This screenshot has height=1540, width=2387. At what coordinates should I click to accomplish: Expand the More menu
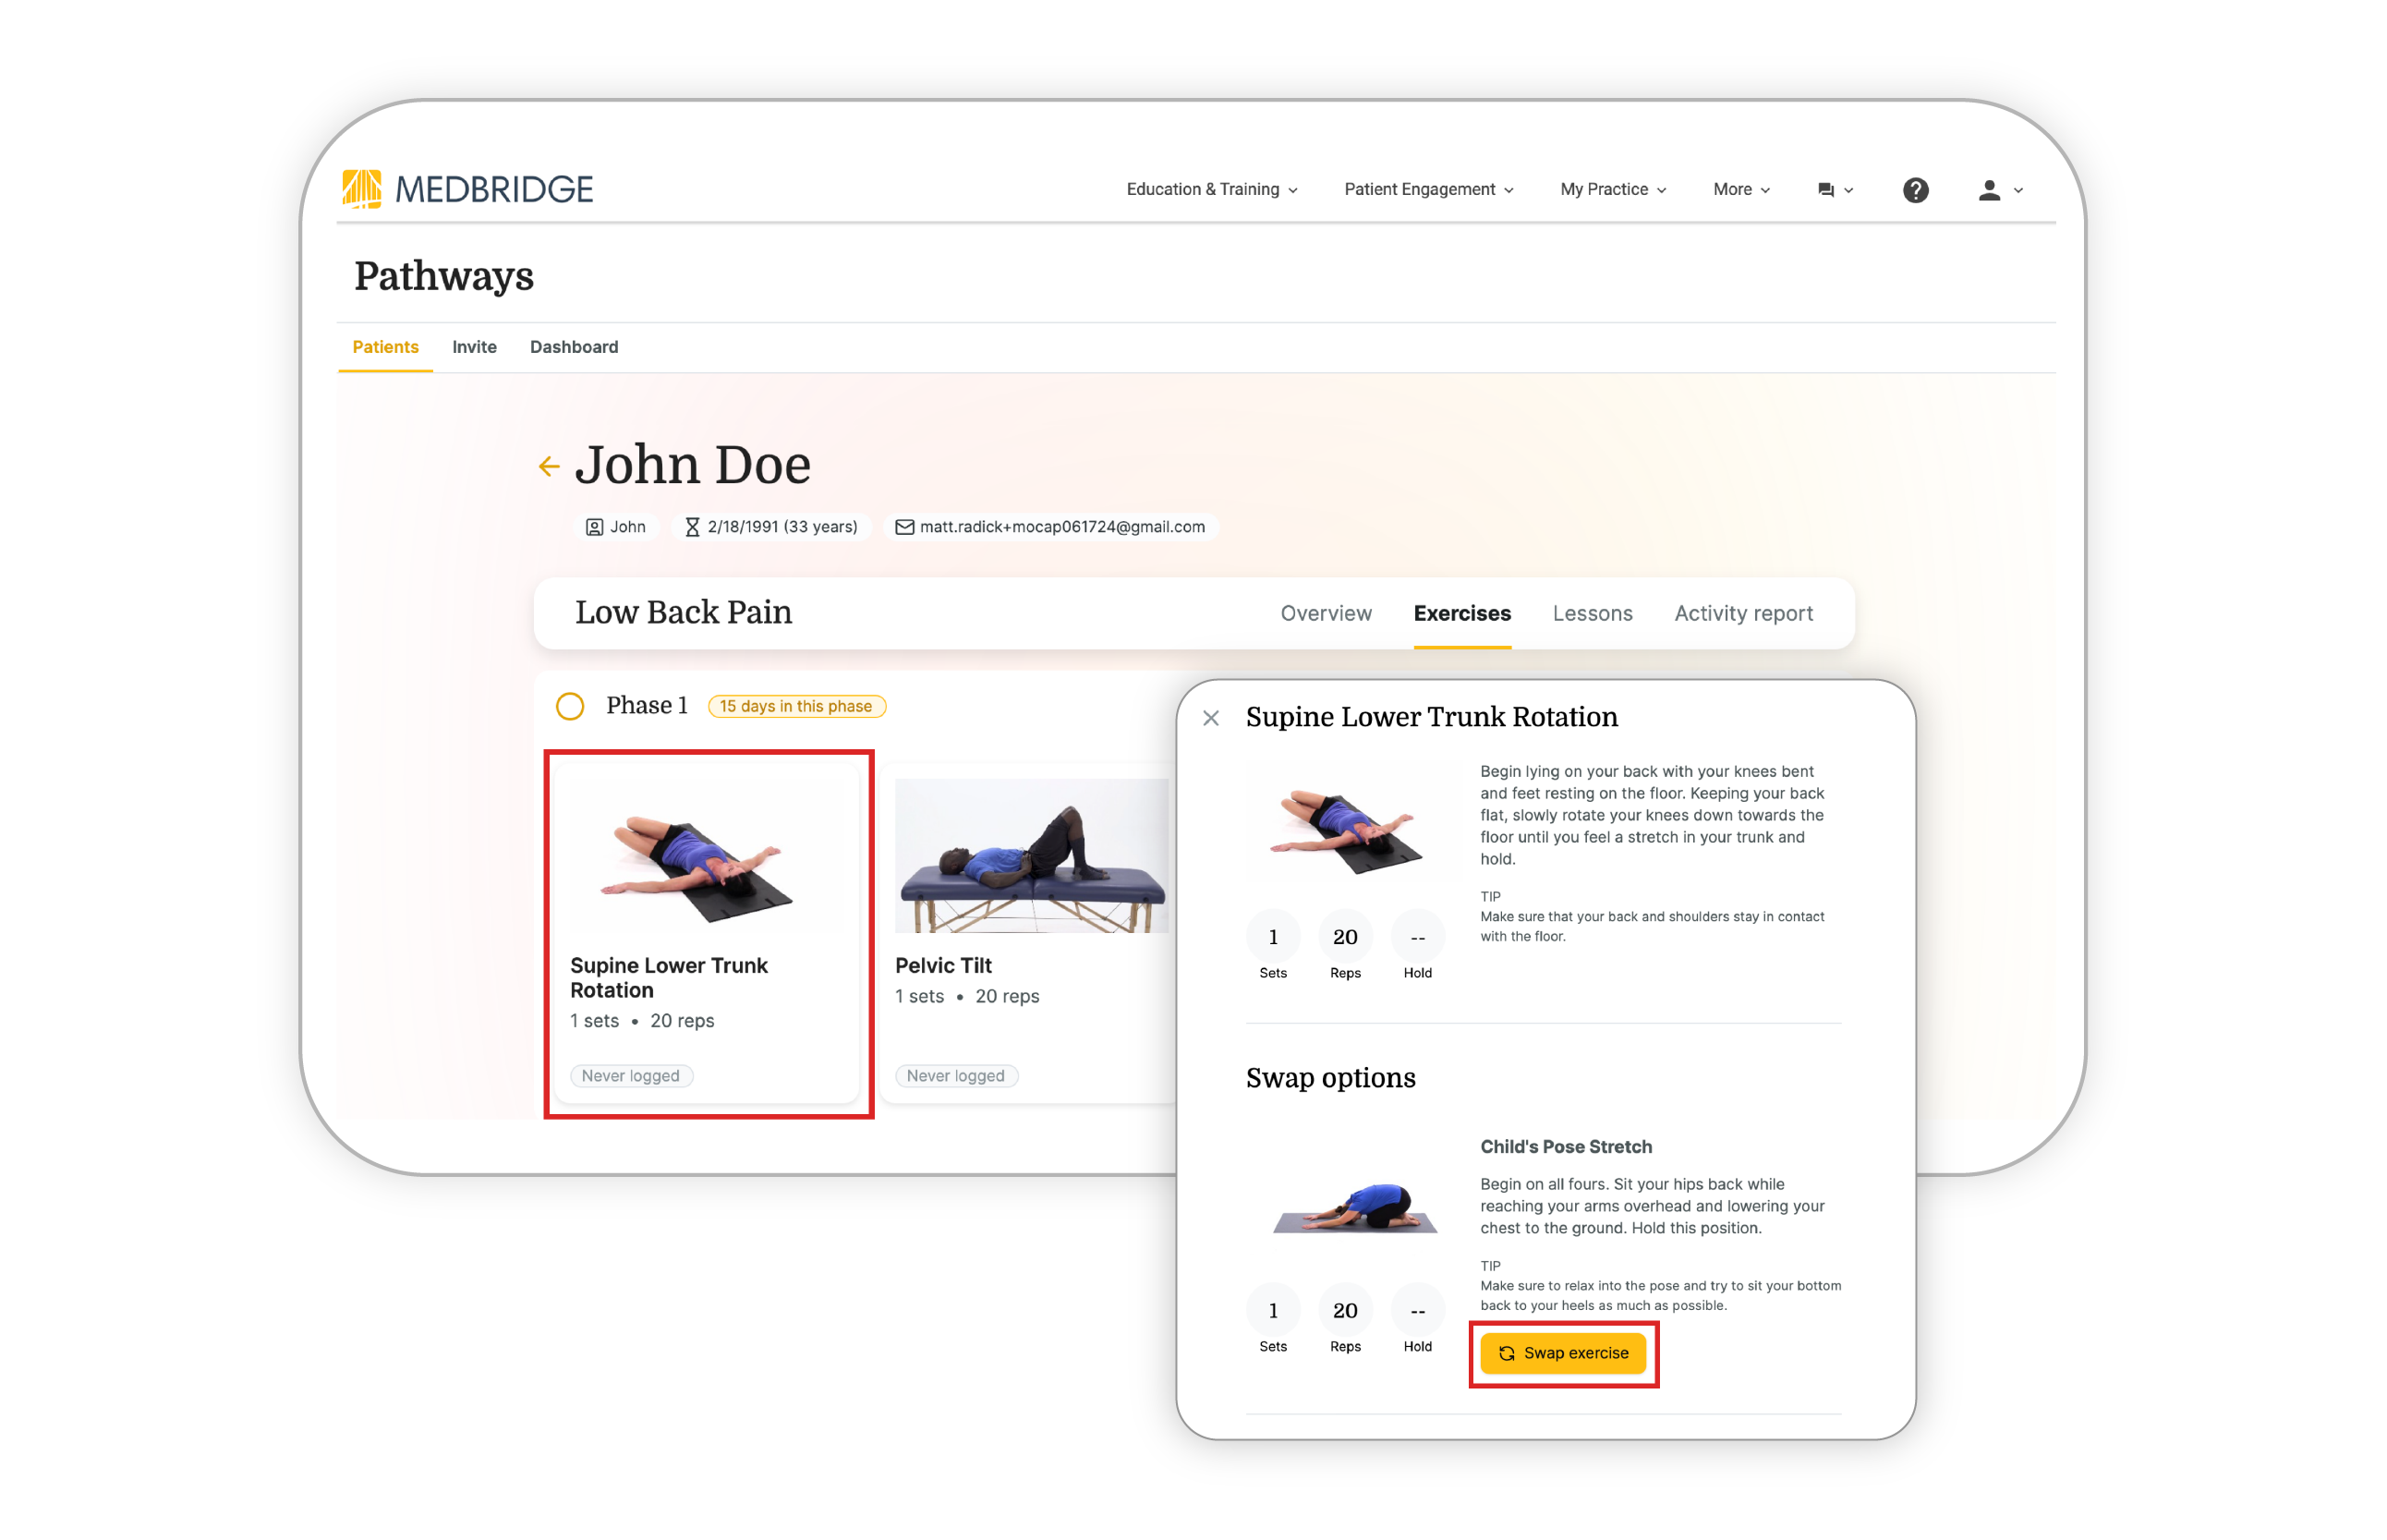(1741, 189)
